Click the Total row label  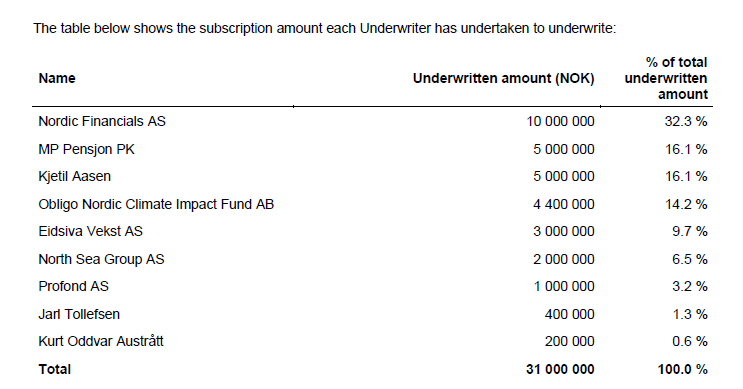point(54,369)
